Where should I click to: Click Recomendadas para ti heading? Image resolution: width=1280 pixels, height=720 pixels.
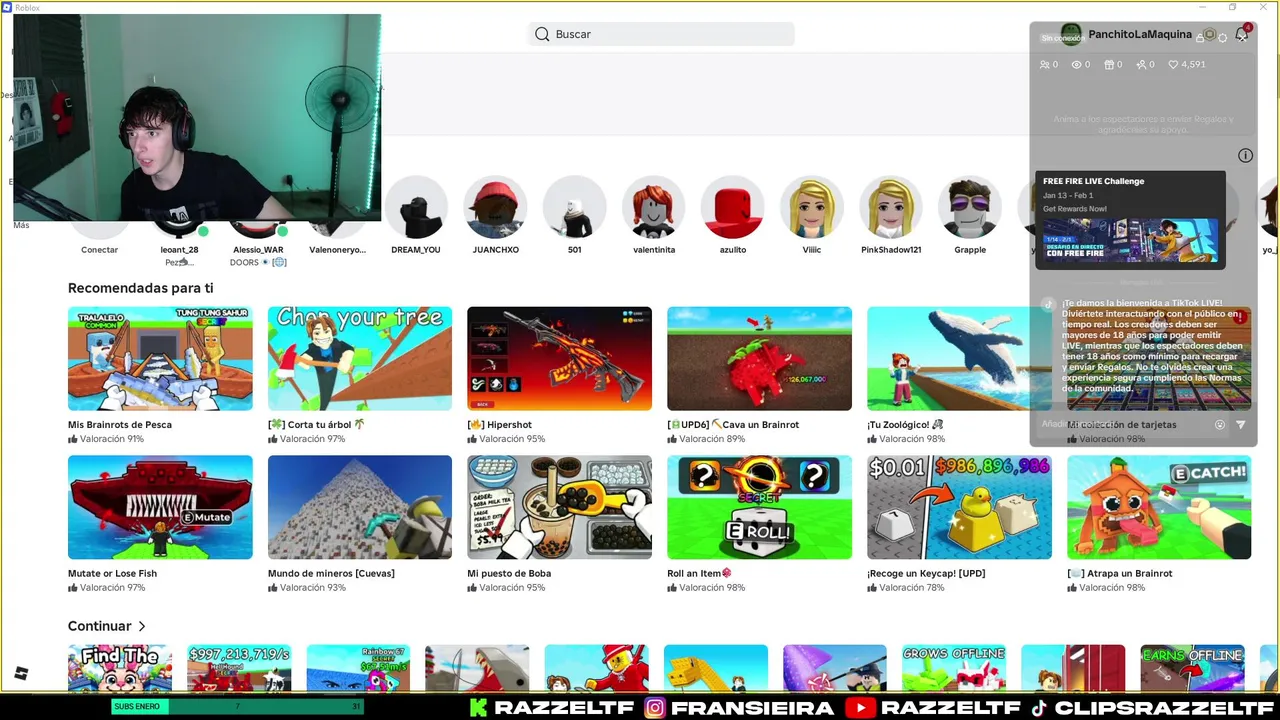pos(141,288)
